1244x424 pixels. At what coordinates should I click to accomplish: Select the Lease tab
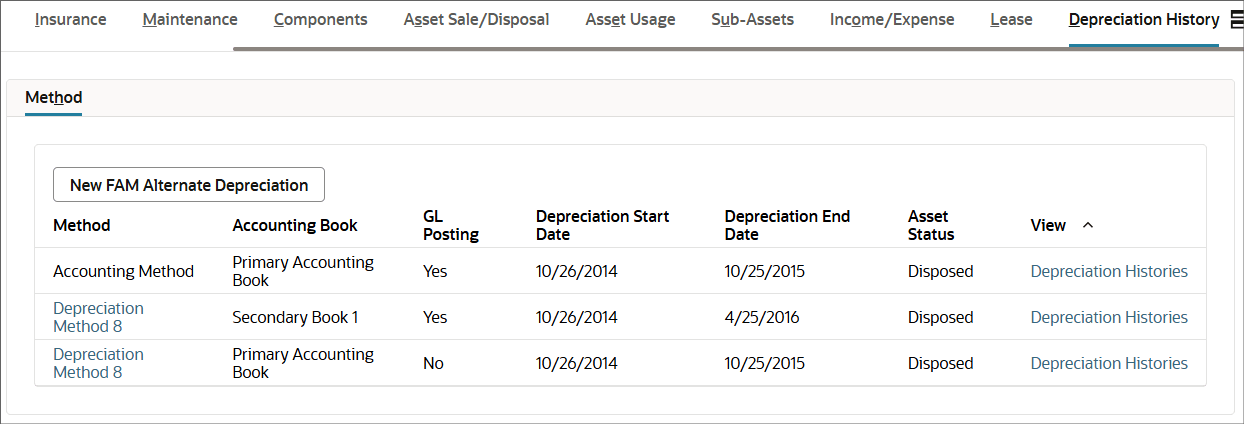pyautogui.click(x=1011, y=19)
